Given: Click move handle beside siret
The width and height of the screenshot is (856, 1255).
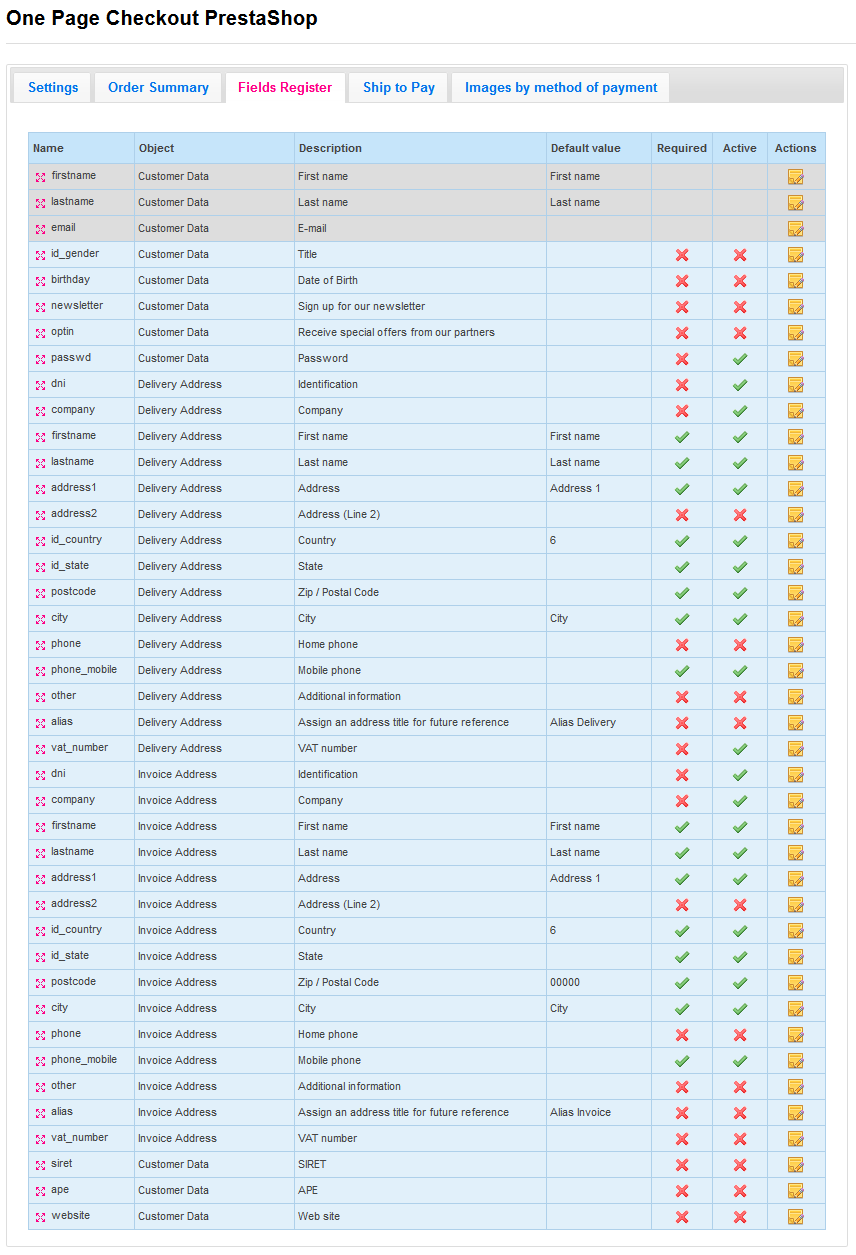Looking at the screenshot, I should click(41, 1165).
